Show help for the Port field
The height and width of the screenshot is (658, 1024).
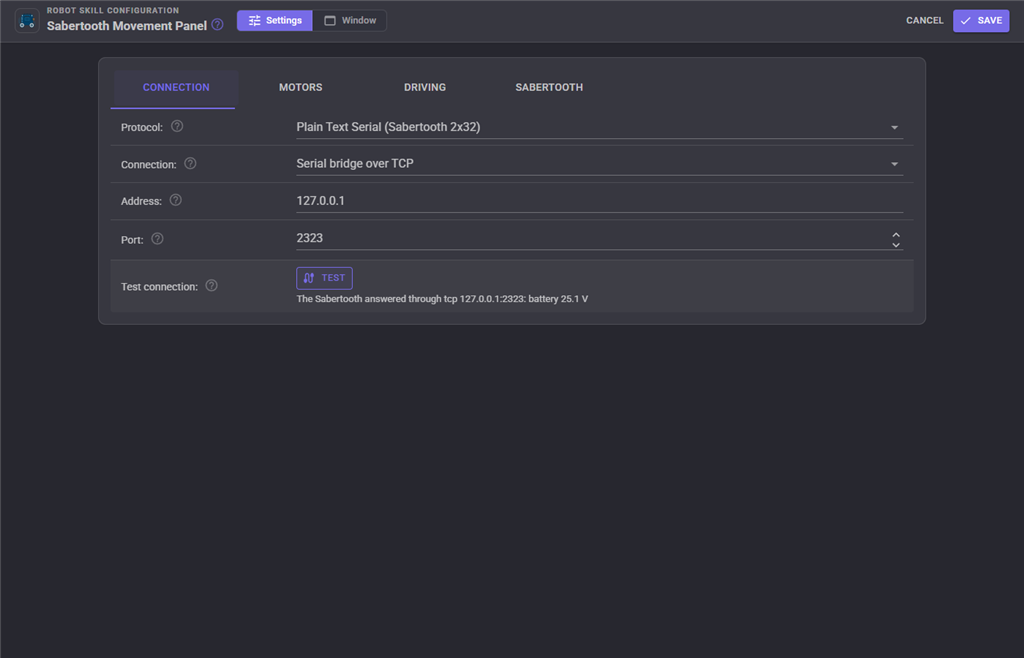tap(157, 239)
